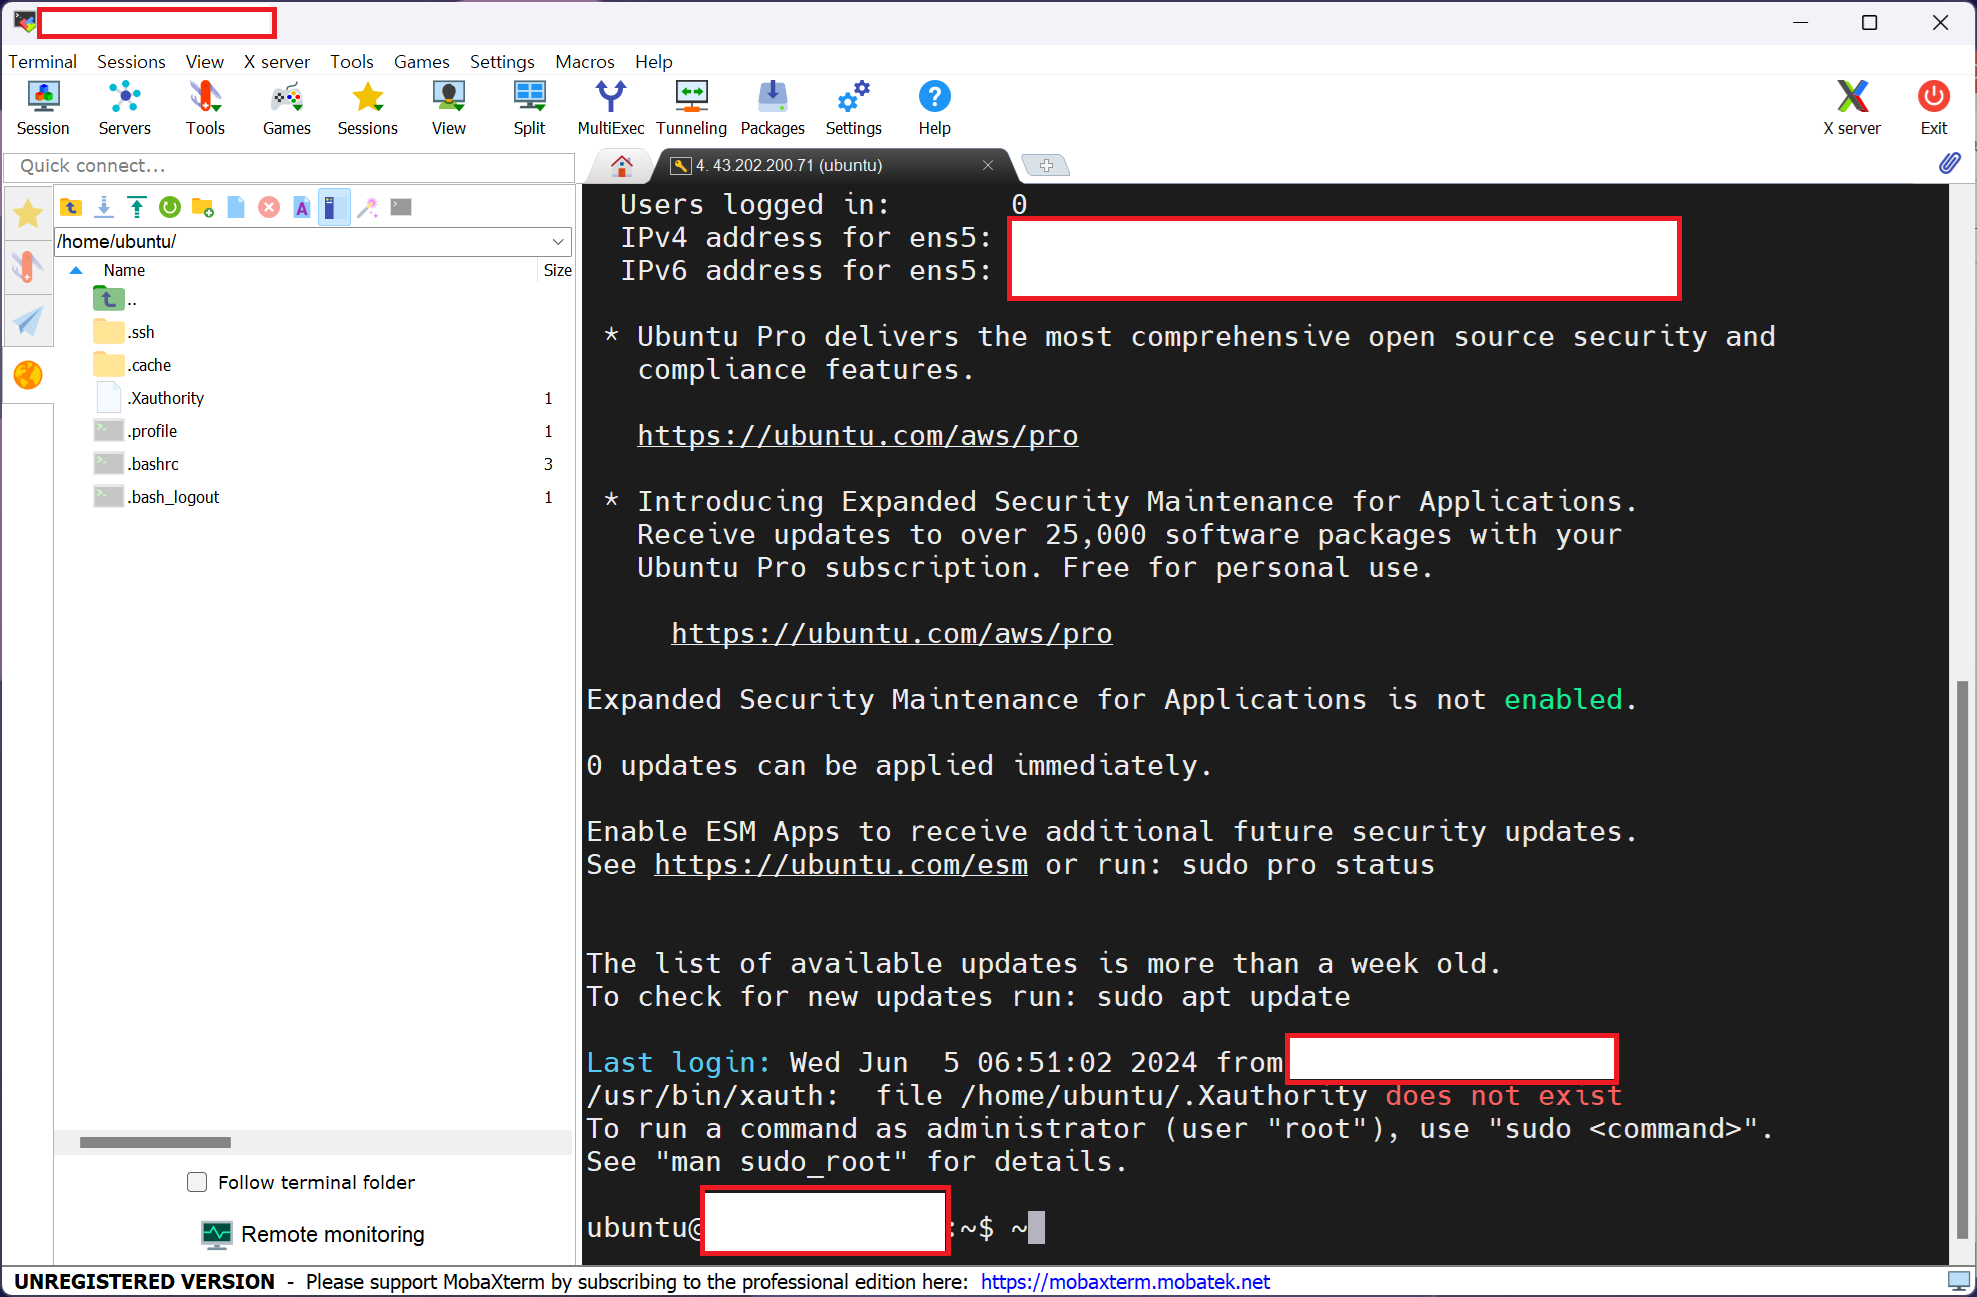This screenshot has height=1297, width=1977.
Task: Enable Follow terminal folder checkbox
Action: 198,1182
